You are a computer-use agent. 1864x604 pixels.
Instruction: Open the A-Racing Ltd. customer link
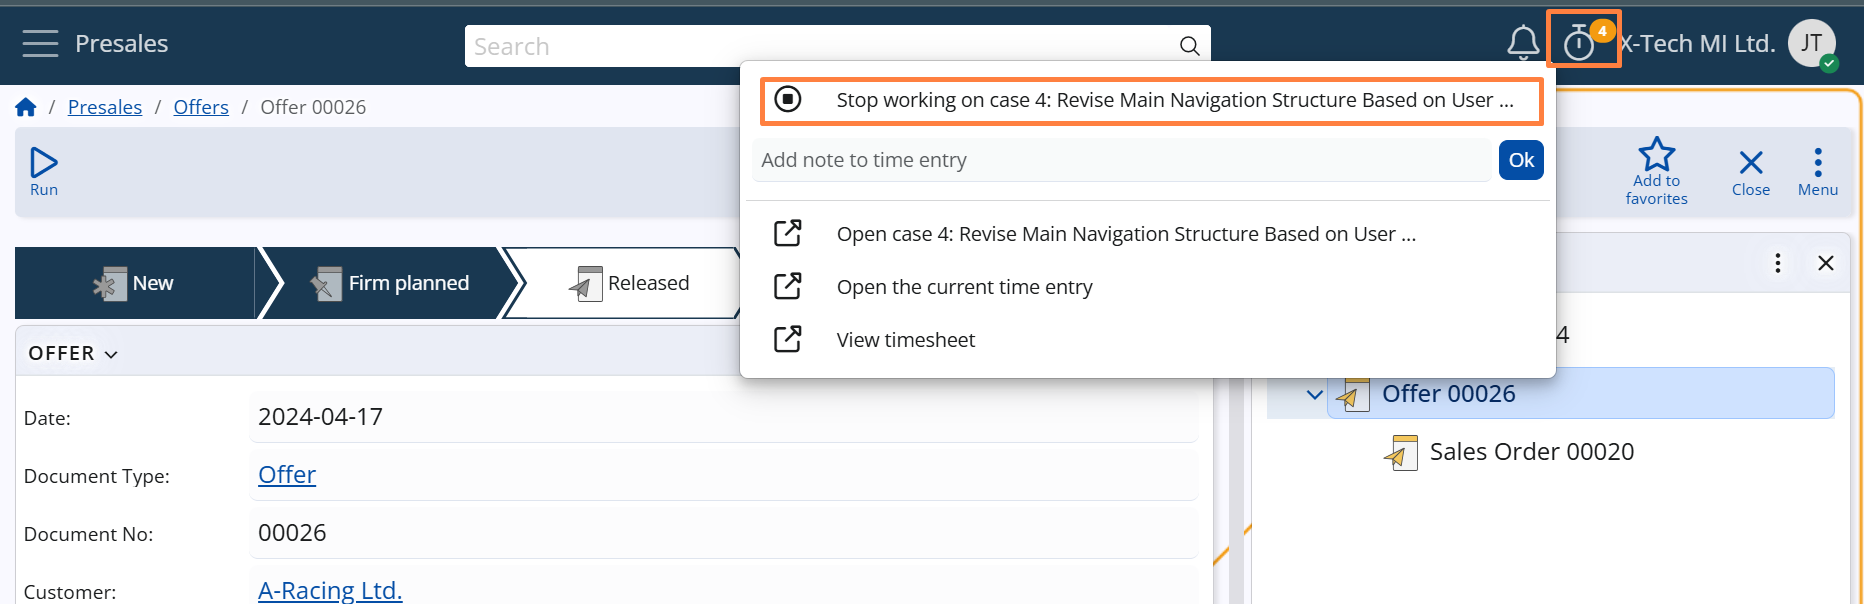coord(330,590)
